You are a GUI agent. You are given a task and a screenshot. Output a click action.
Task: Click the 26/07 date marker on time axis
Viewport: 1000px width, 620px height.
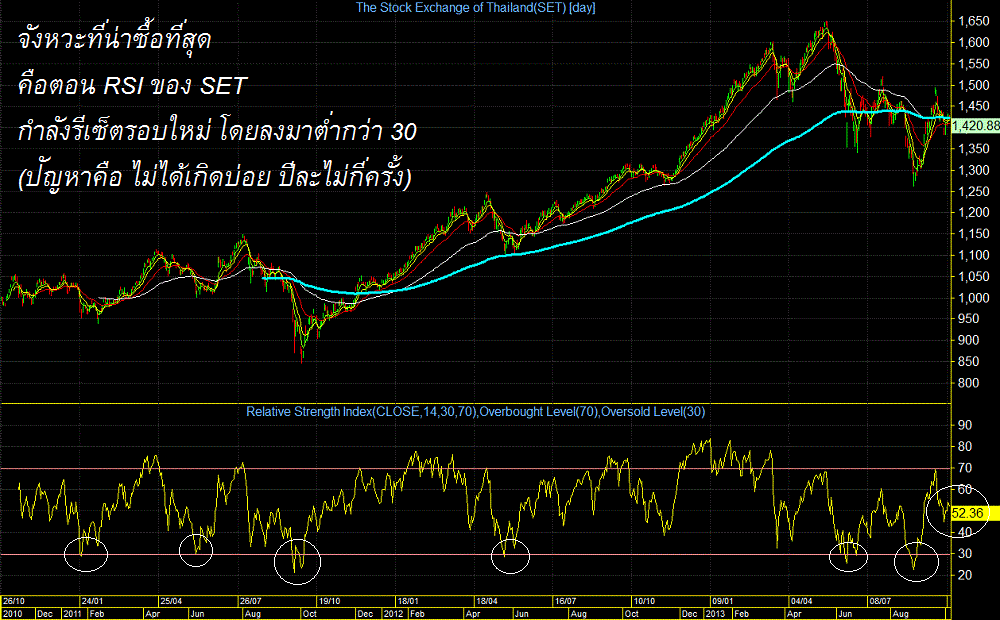pos(251,602)
